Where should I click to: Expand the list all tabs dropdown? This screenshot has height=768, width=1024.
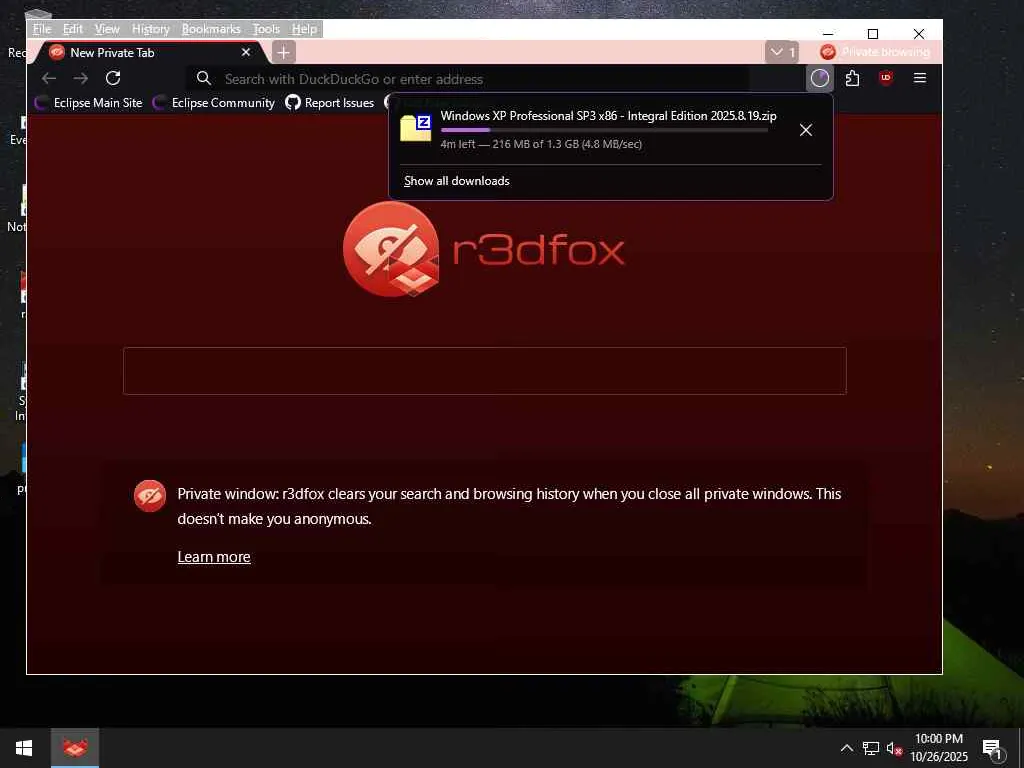782,52
